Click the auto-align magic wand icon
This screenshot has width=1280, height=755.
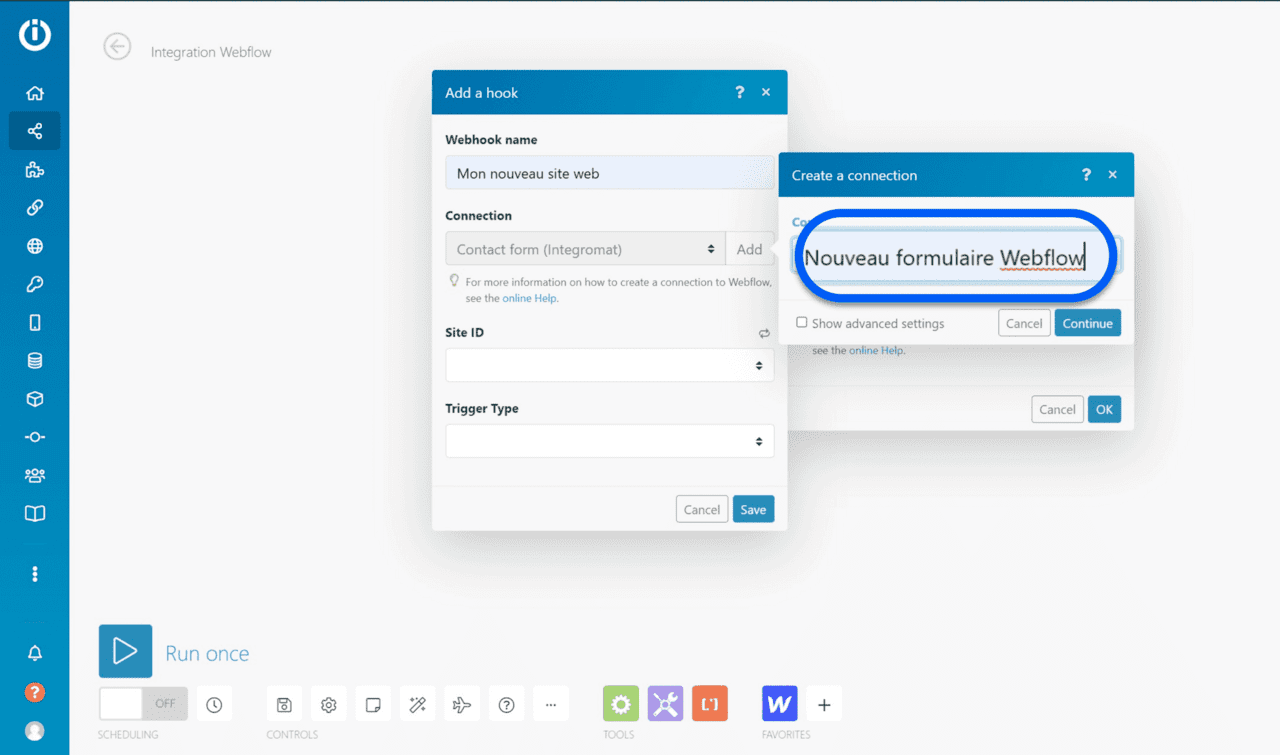coord(417,704)
